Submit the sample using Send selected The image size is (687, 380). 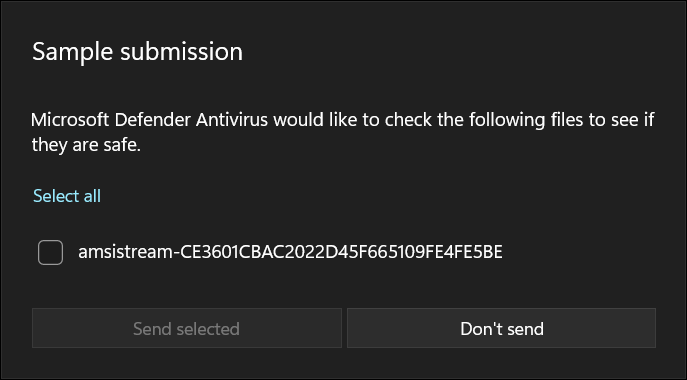(x=187, y=328)
